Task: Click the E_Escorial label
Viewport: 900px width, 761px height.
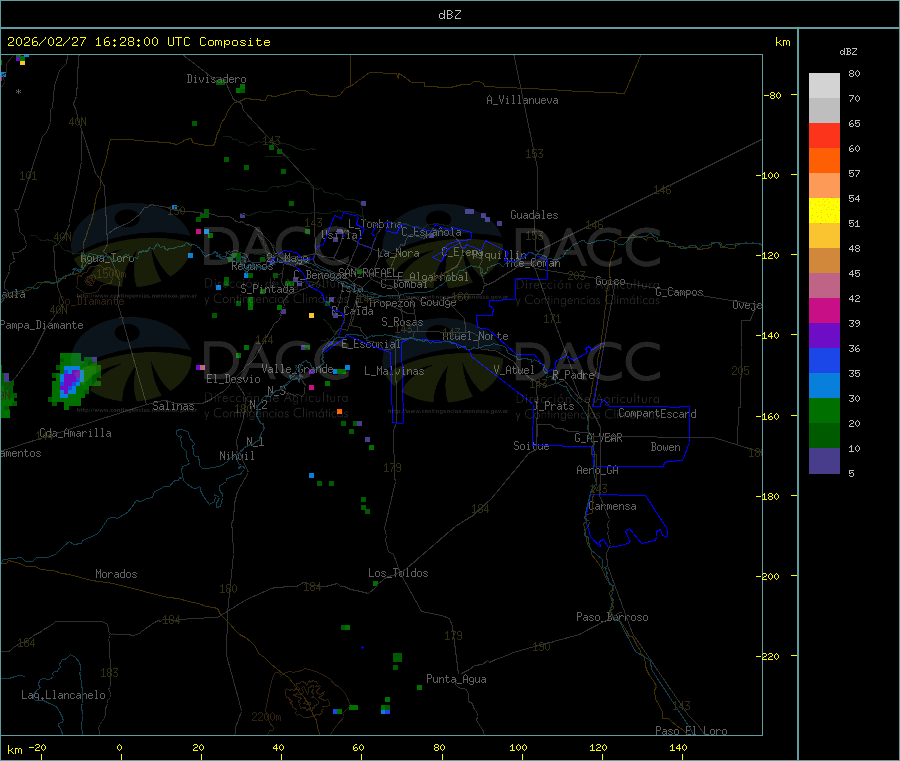Action: point(370,344)
